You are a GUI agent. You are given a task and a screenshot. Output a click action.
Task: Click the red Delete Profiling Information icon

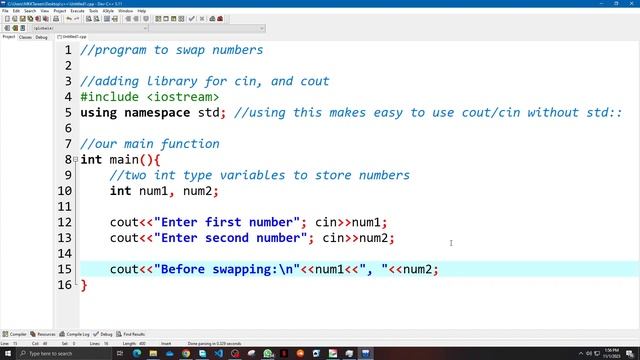[x=220, y=19]
